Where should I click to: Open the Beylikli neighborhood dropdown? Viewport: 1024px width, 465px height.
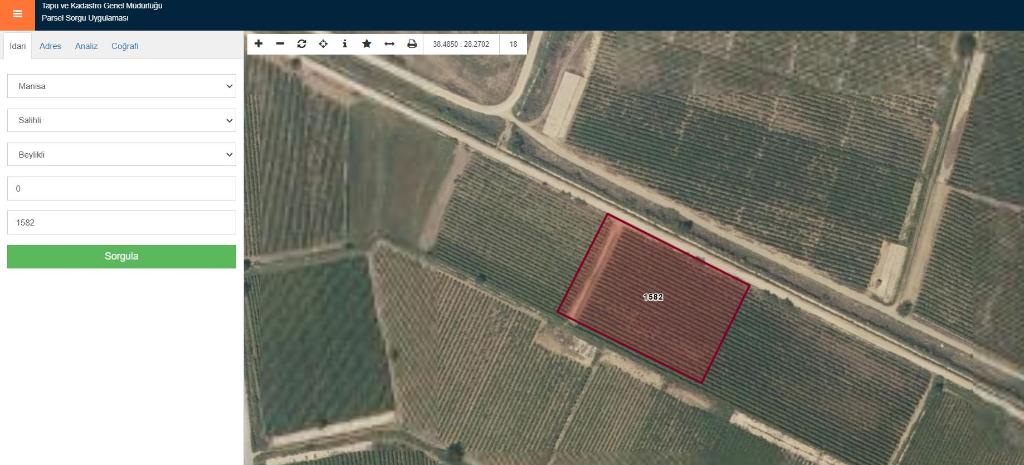[x=121, y=155]
